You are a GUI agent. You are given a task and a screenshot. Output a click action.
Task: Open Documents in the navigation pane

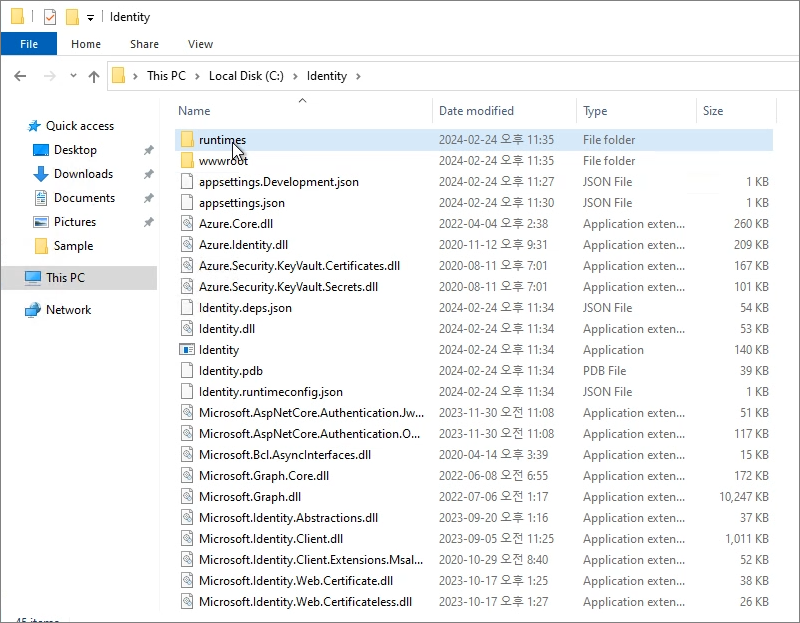click(x=84, y=197)
